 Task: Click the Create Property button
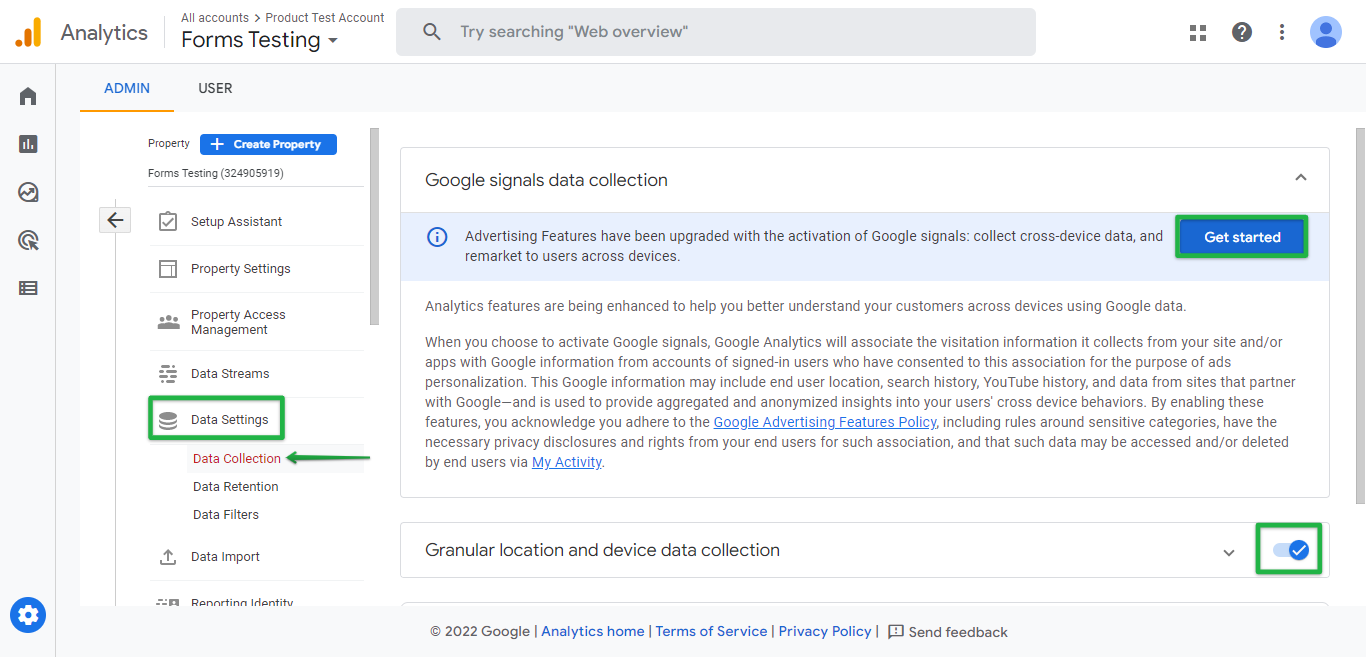(x=268, y=144)
